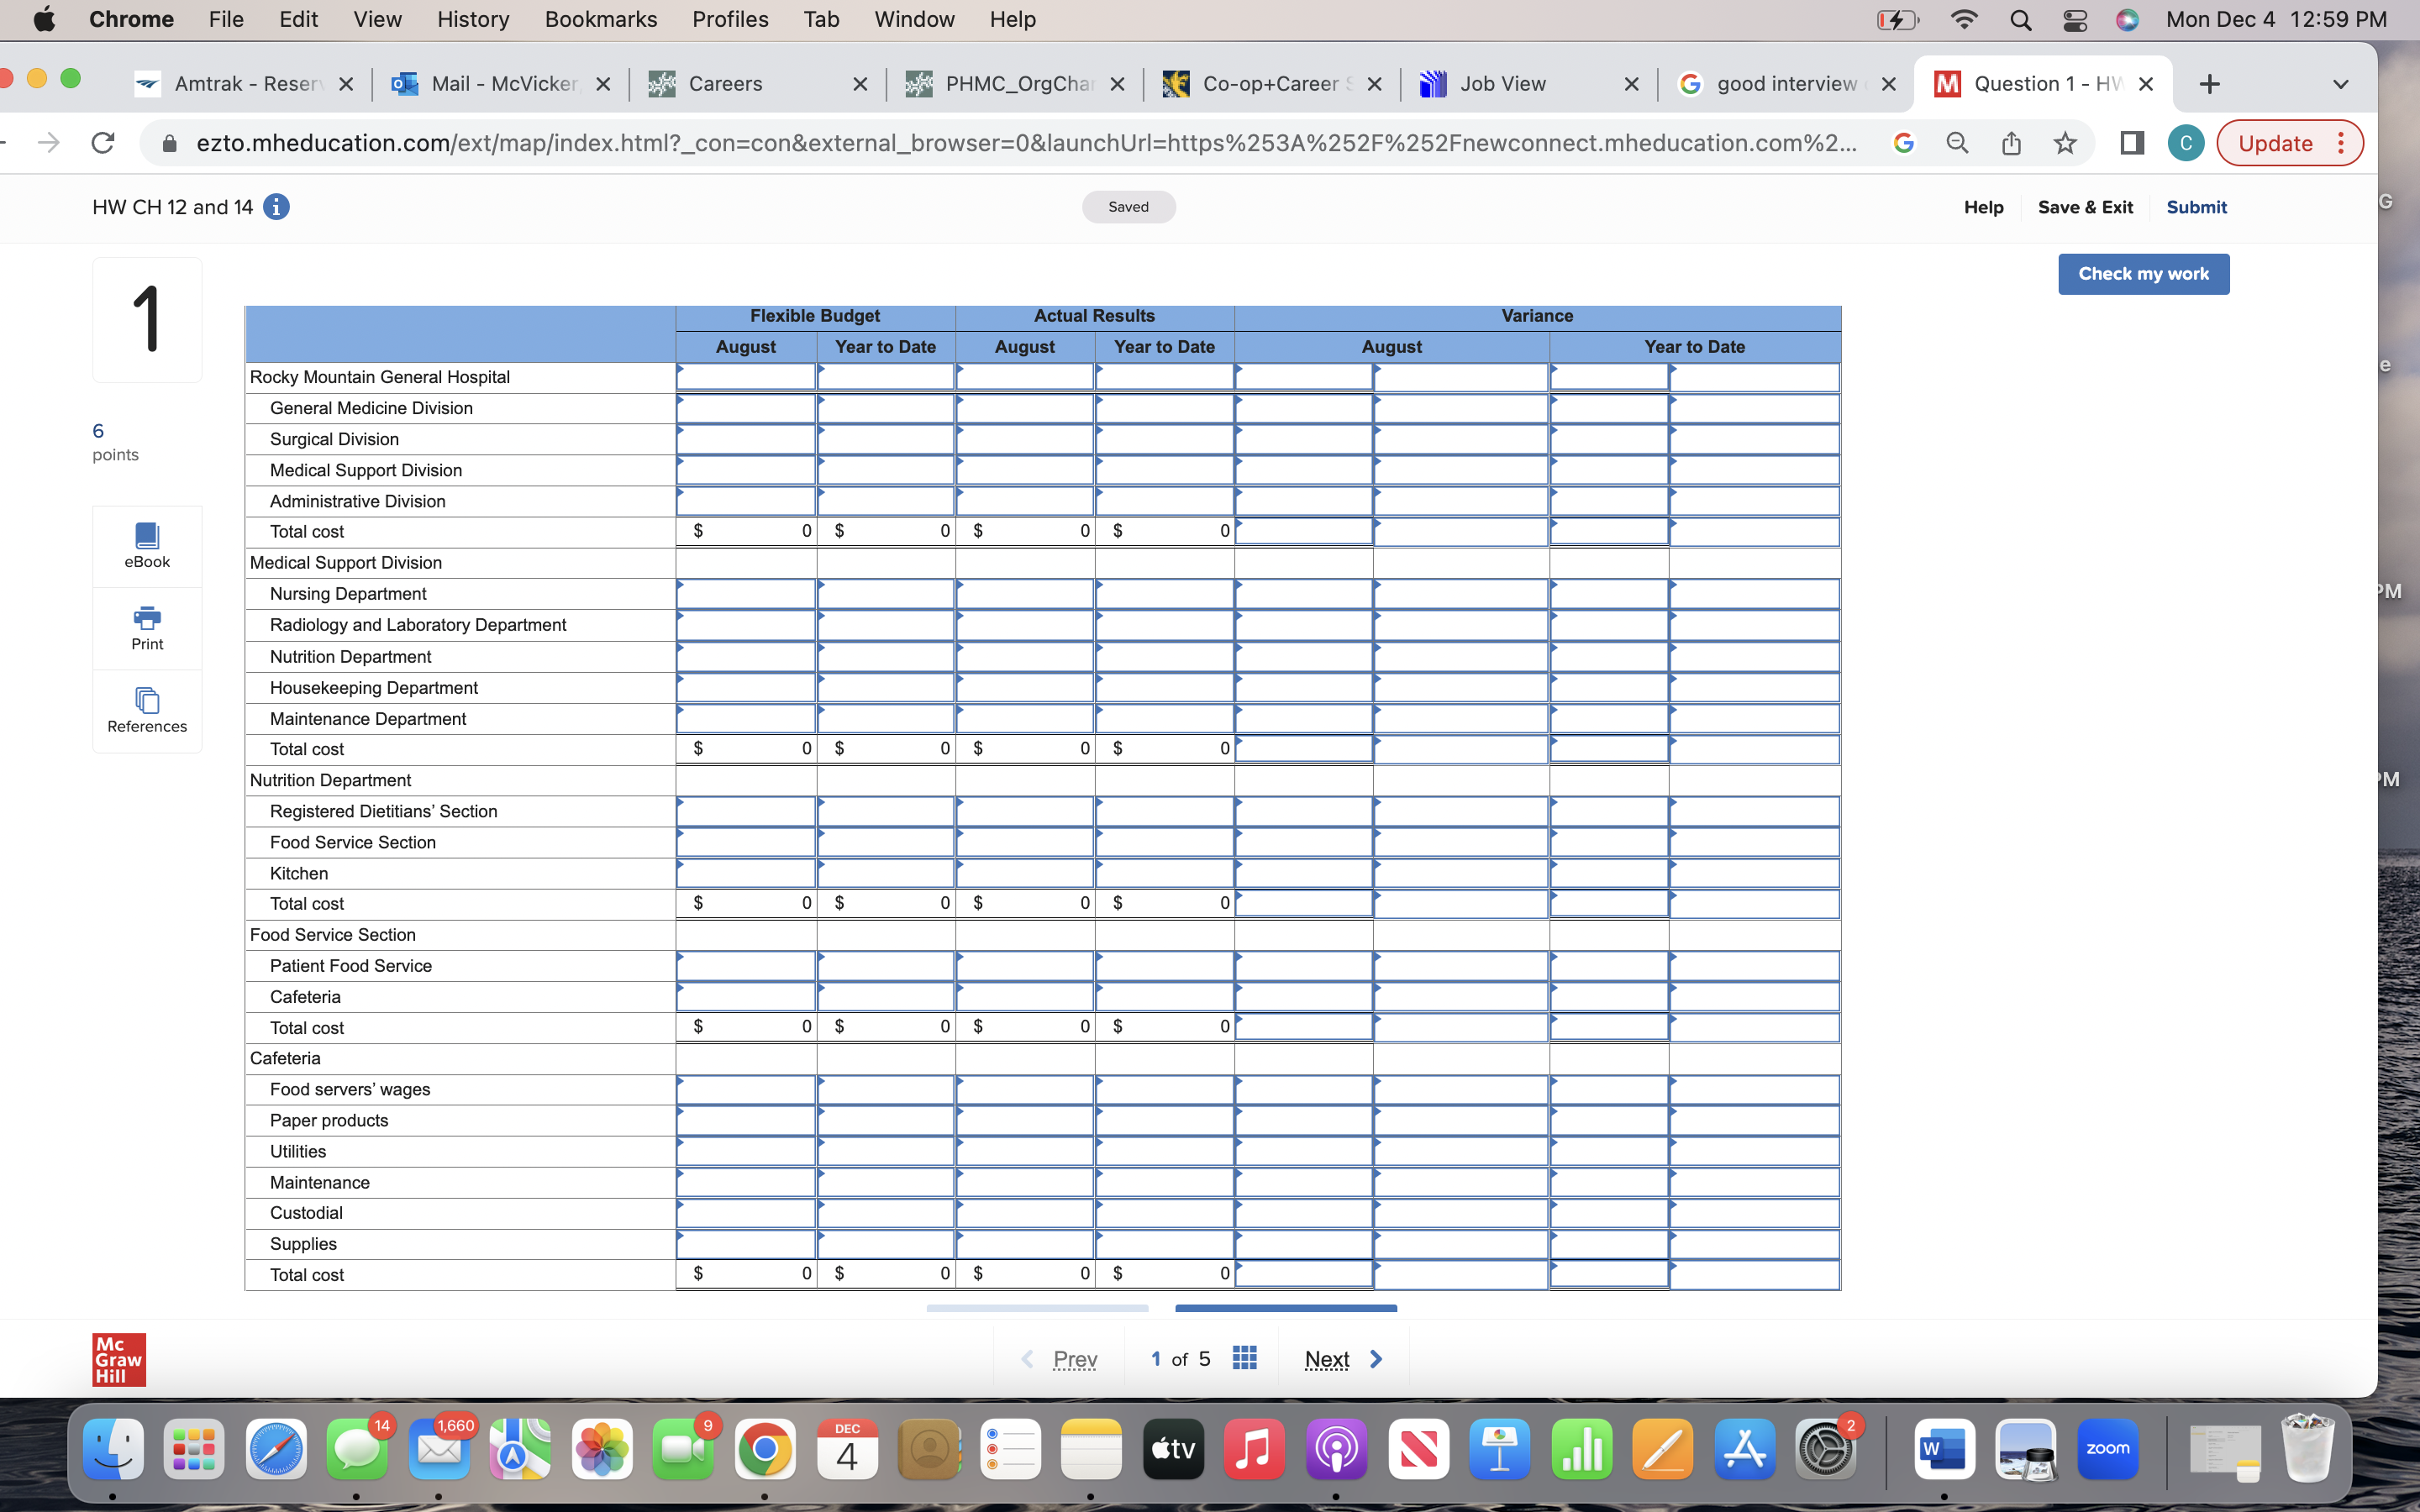Screen dimensions: 2420x1512
Task: Open the browser tab overflow chevron
Action: (x=2341, y=83)
